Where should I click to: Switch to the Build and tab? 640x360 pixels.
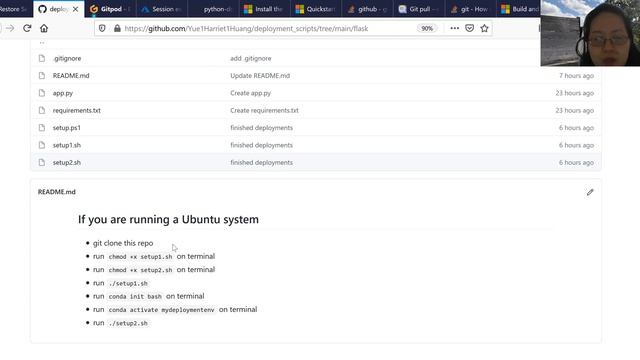(x=519, y=9)
